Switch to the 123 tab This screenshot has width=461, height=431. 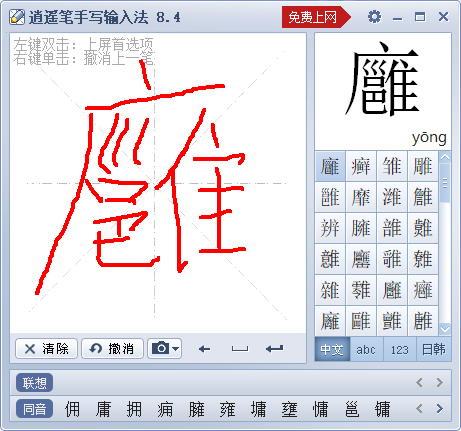(x=400, y=349)
